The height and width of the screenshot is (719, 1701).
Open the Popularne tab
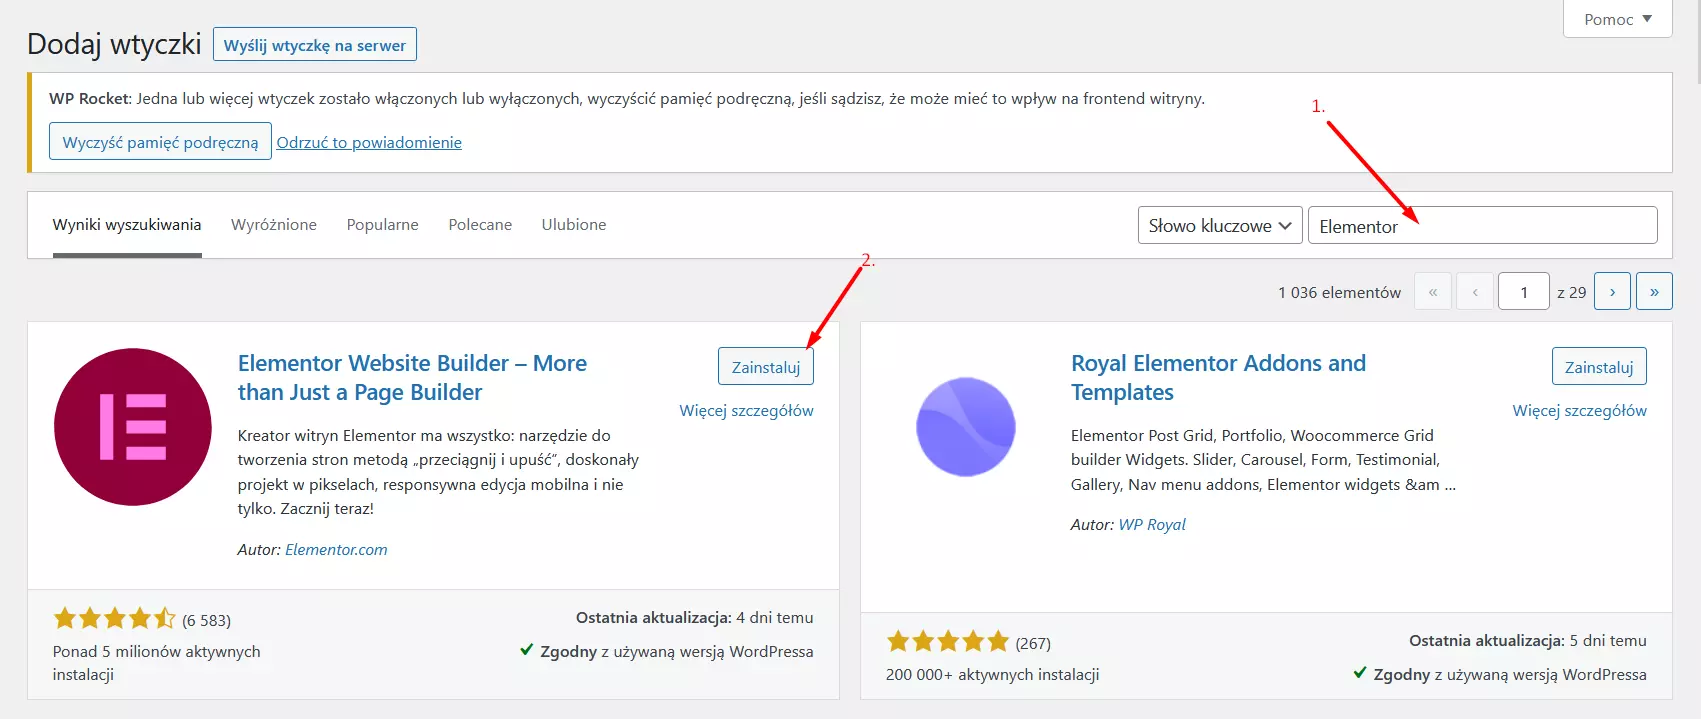click(x=383, y=225)
